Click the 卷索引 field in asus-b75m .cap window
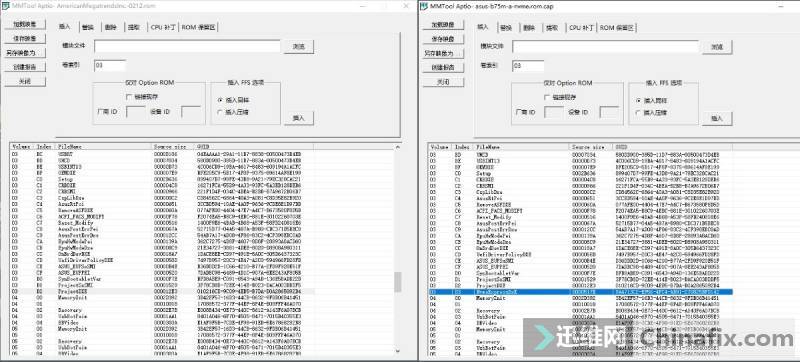 (x=528, y=66)
